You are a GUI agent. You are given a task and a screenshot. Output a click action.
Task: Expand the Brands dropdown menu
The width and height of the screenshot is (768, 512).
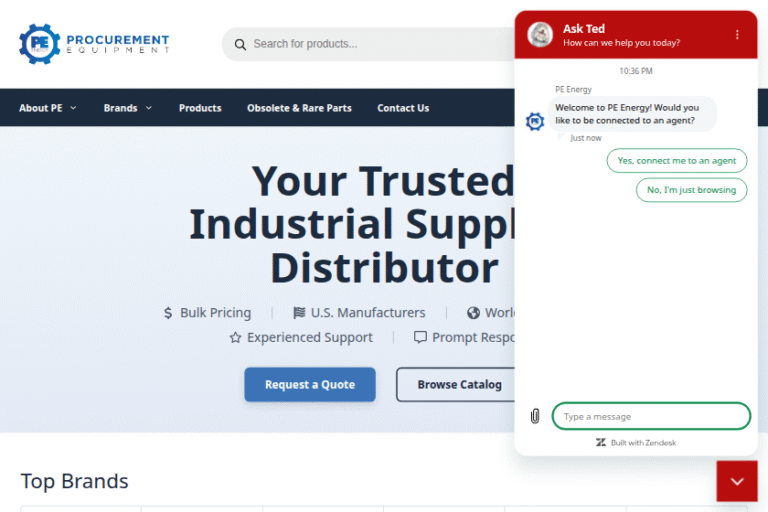[x=128, y=108]
